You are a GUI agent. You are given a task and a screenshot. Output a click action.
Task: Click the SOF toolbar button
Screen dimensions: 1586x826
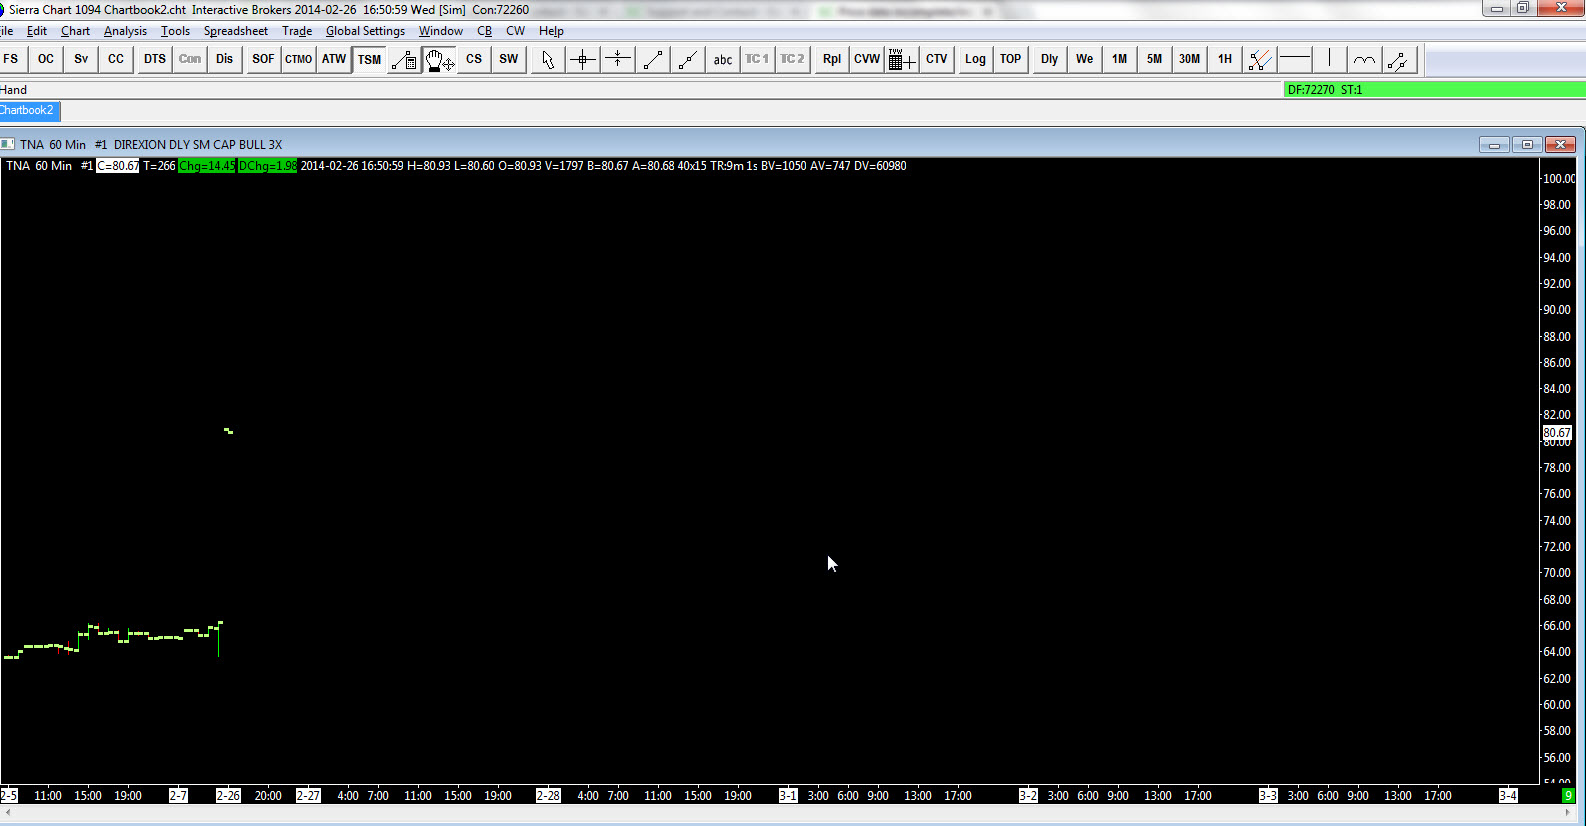point(263,59)
